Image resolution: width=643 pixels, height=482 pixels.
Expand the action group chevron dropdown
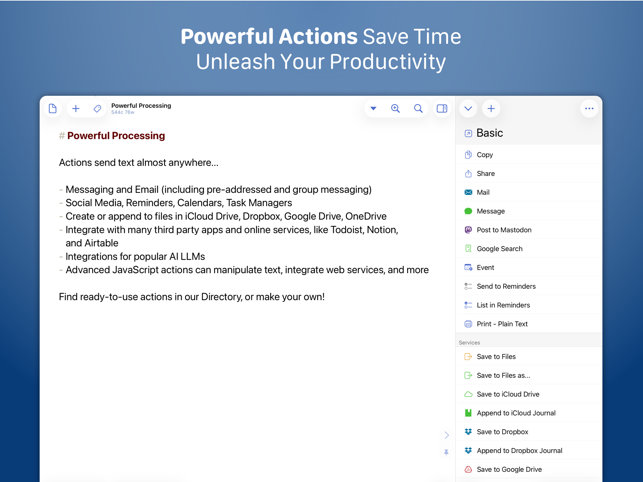pos(468,109)
